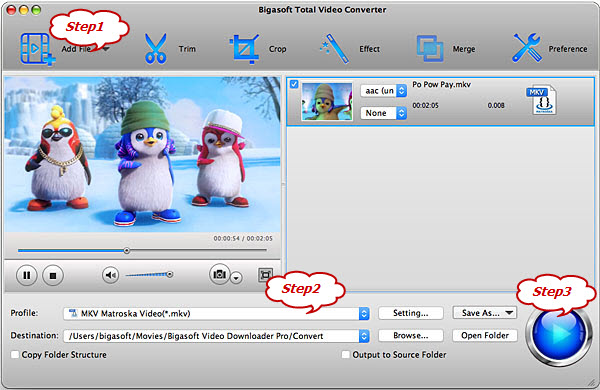Click the 00:00:54 / 00:02:05 time readout

coord(243,238)
